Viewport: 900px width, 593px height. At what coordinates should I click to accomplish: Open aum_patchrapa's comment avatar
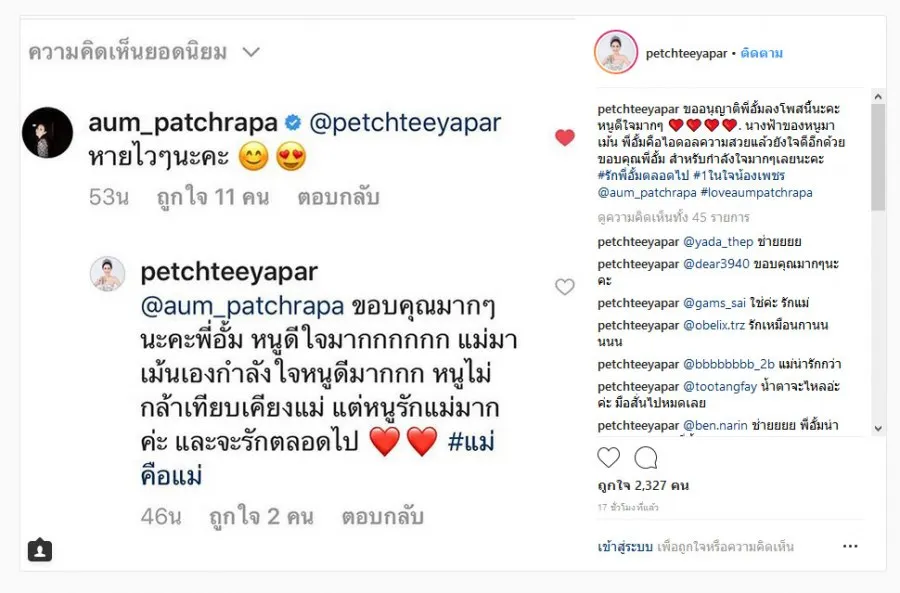(47, 133)
